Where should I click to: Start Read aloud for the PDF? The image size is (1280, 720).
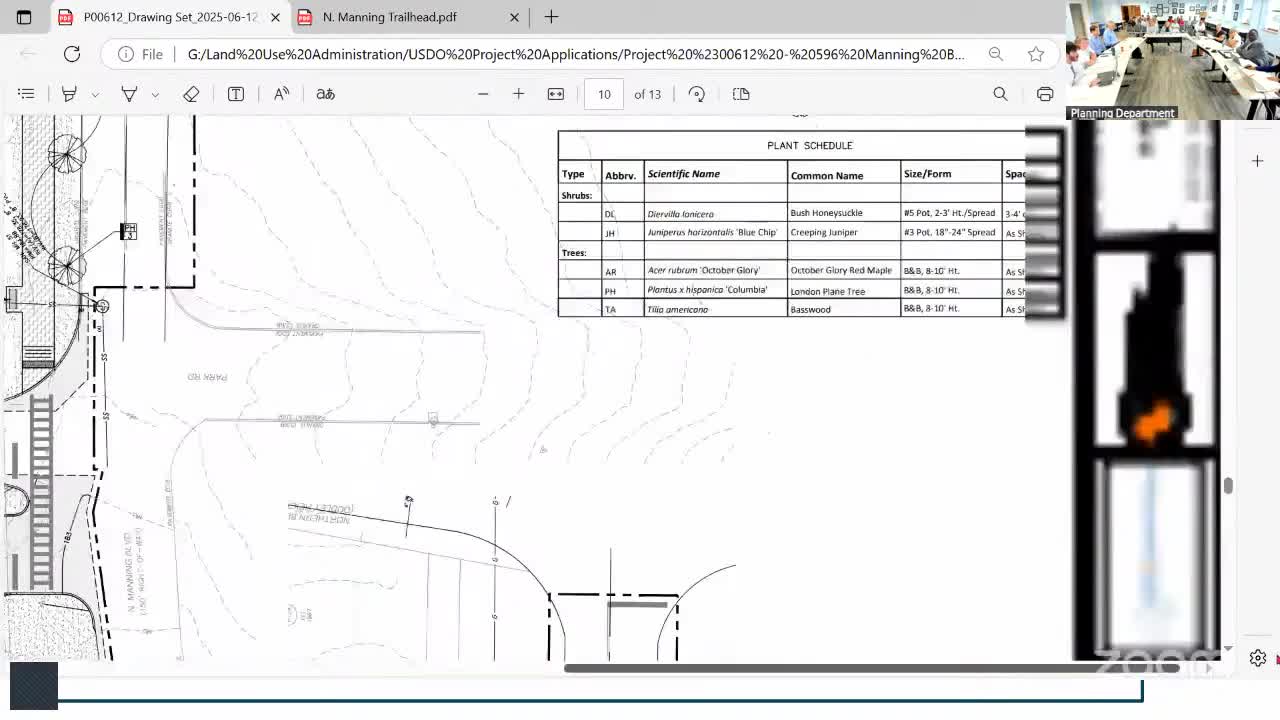tap(281, 94)
